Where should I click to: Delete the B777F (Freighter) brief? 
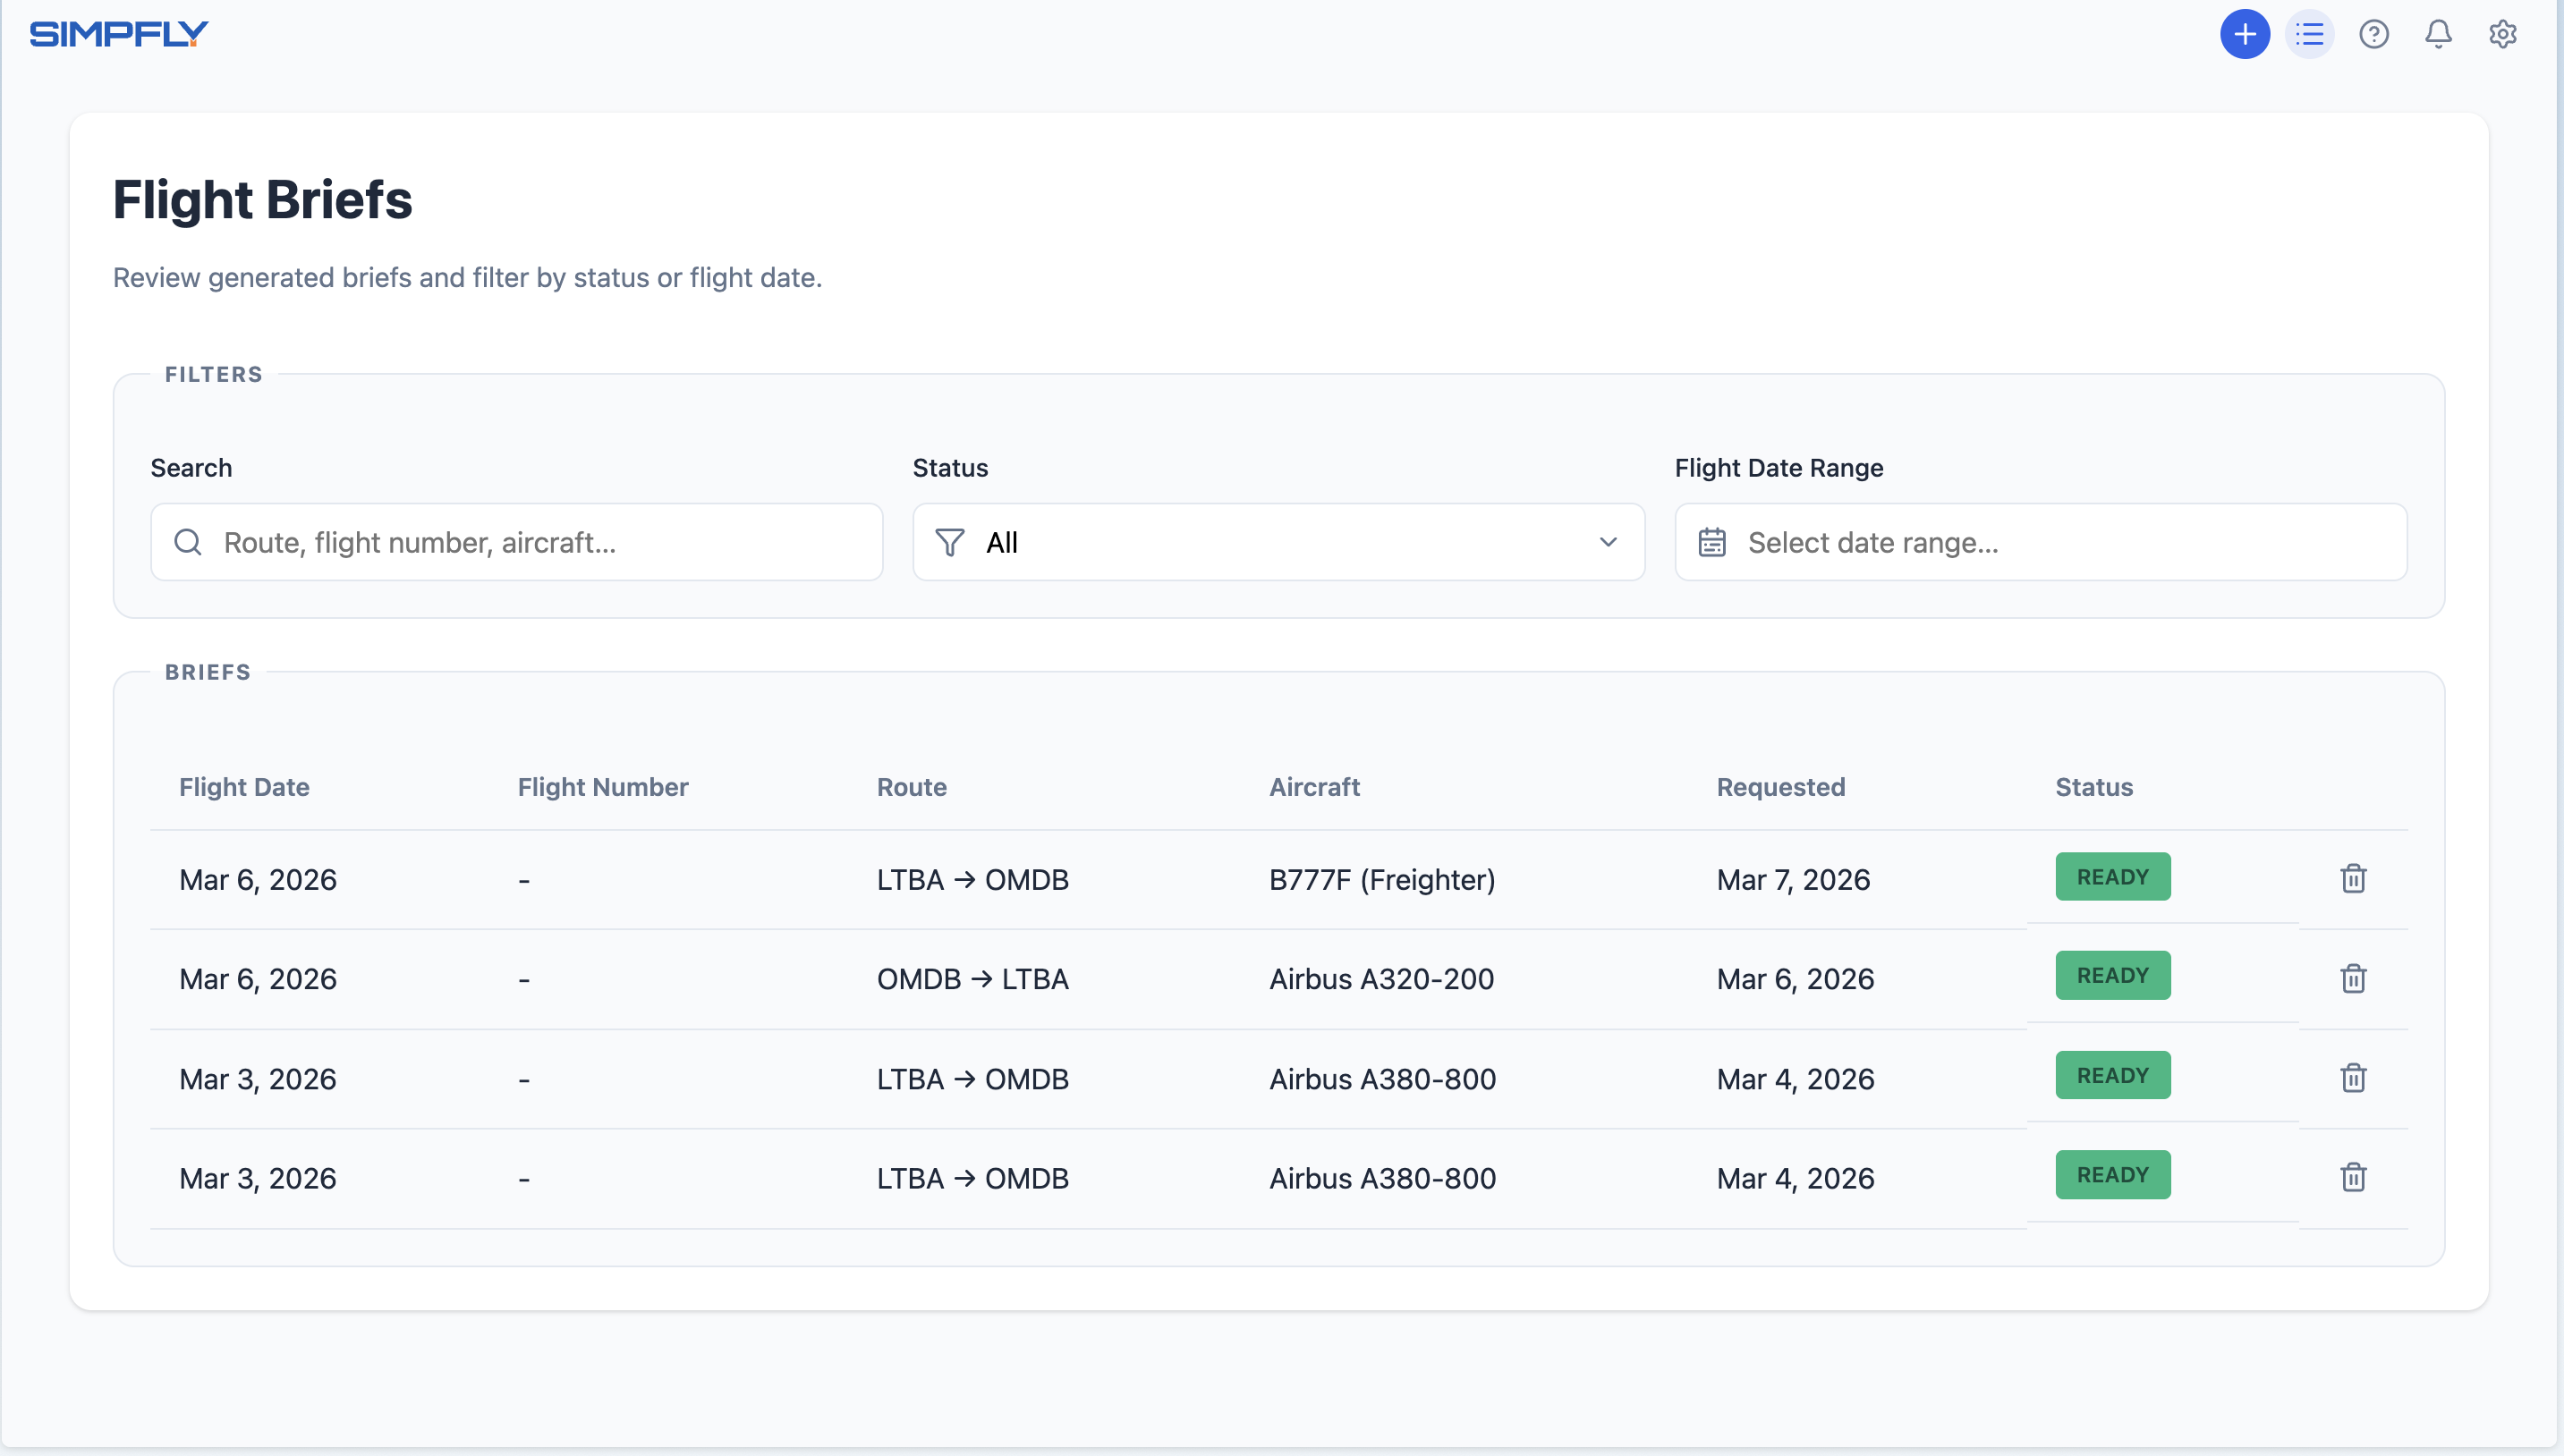[2353, 878]
